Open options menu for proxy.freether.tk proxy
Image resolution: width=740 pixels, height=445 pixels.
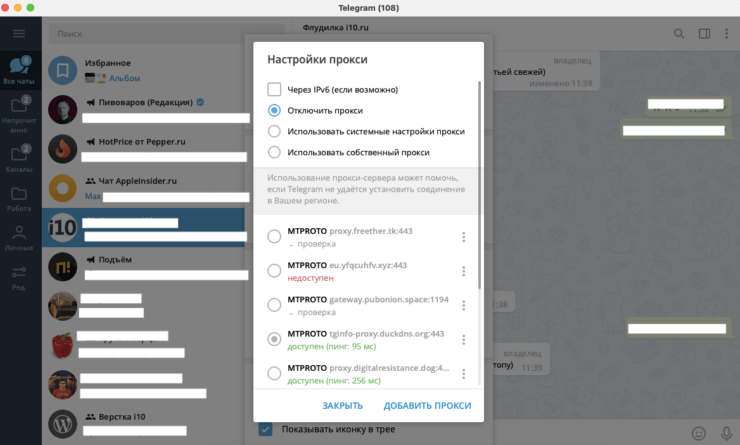tap(463, 237)
